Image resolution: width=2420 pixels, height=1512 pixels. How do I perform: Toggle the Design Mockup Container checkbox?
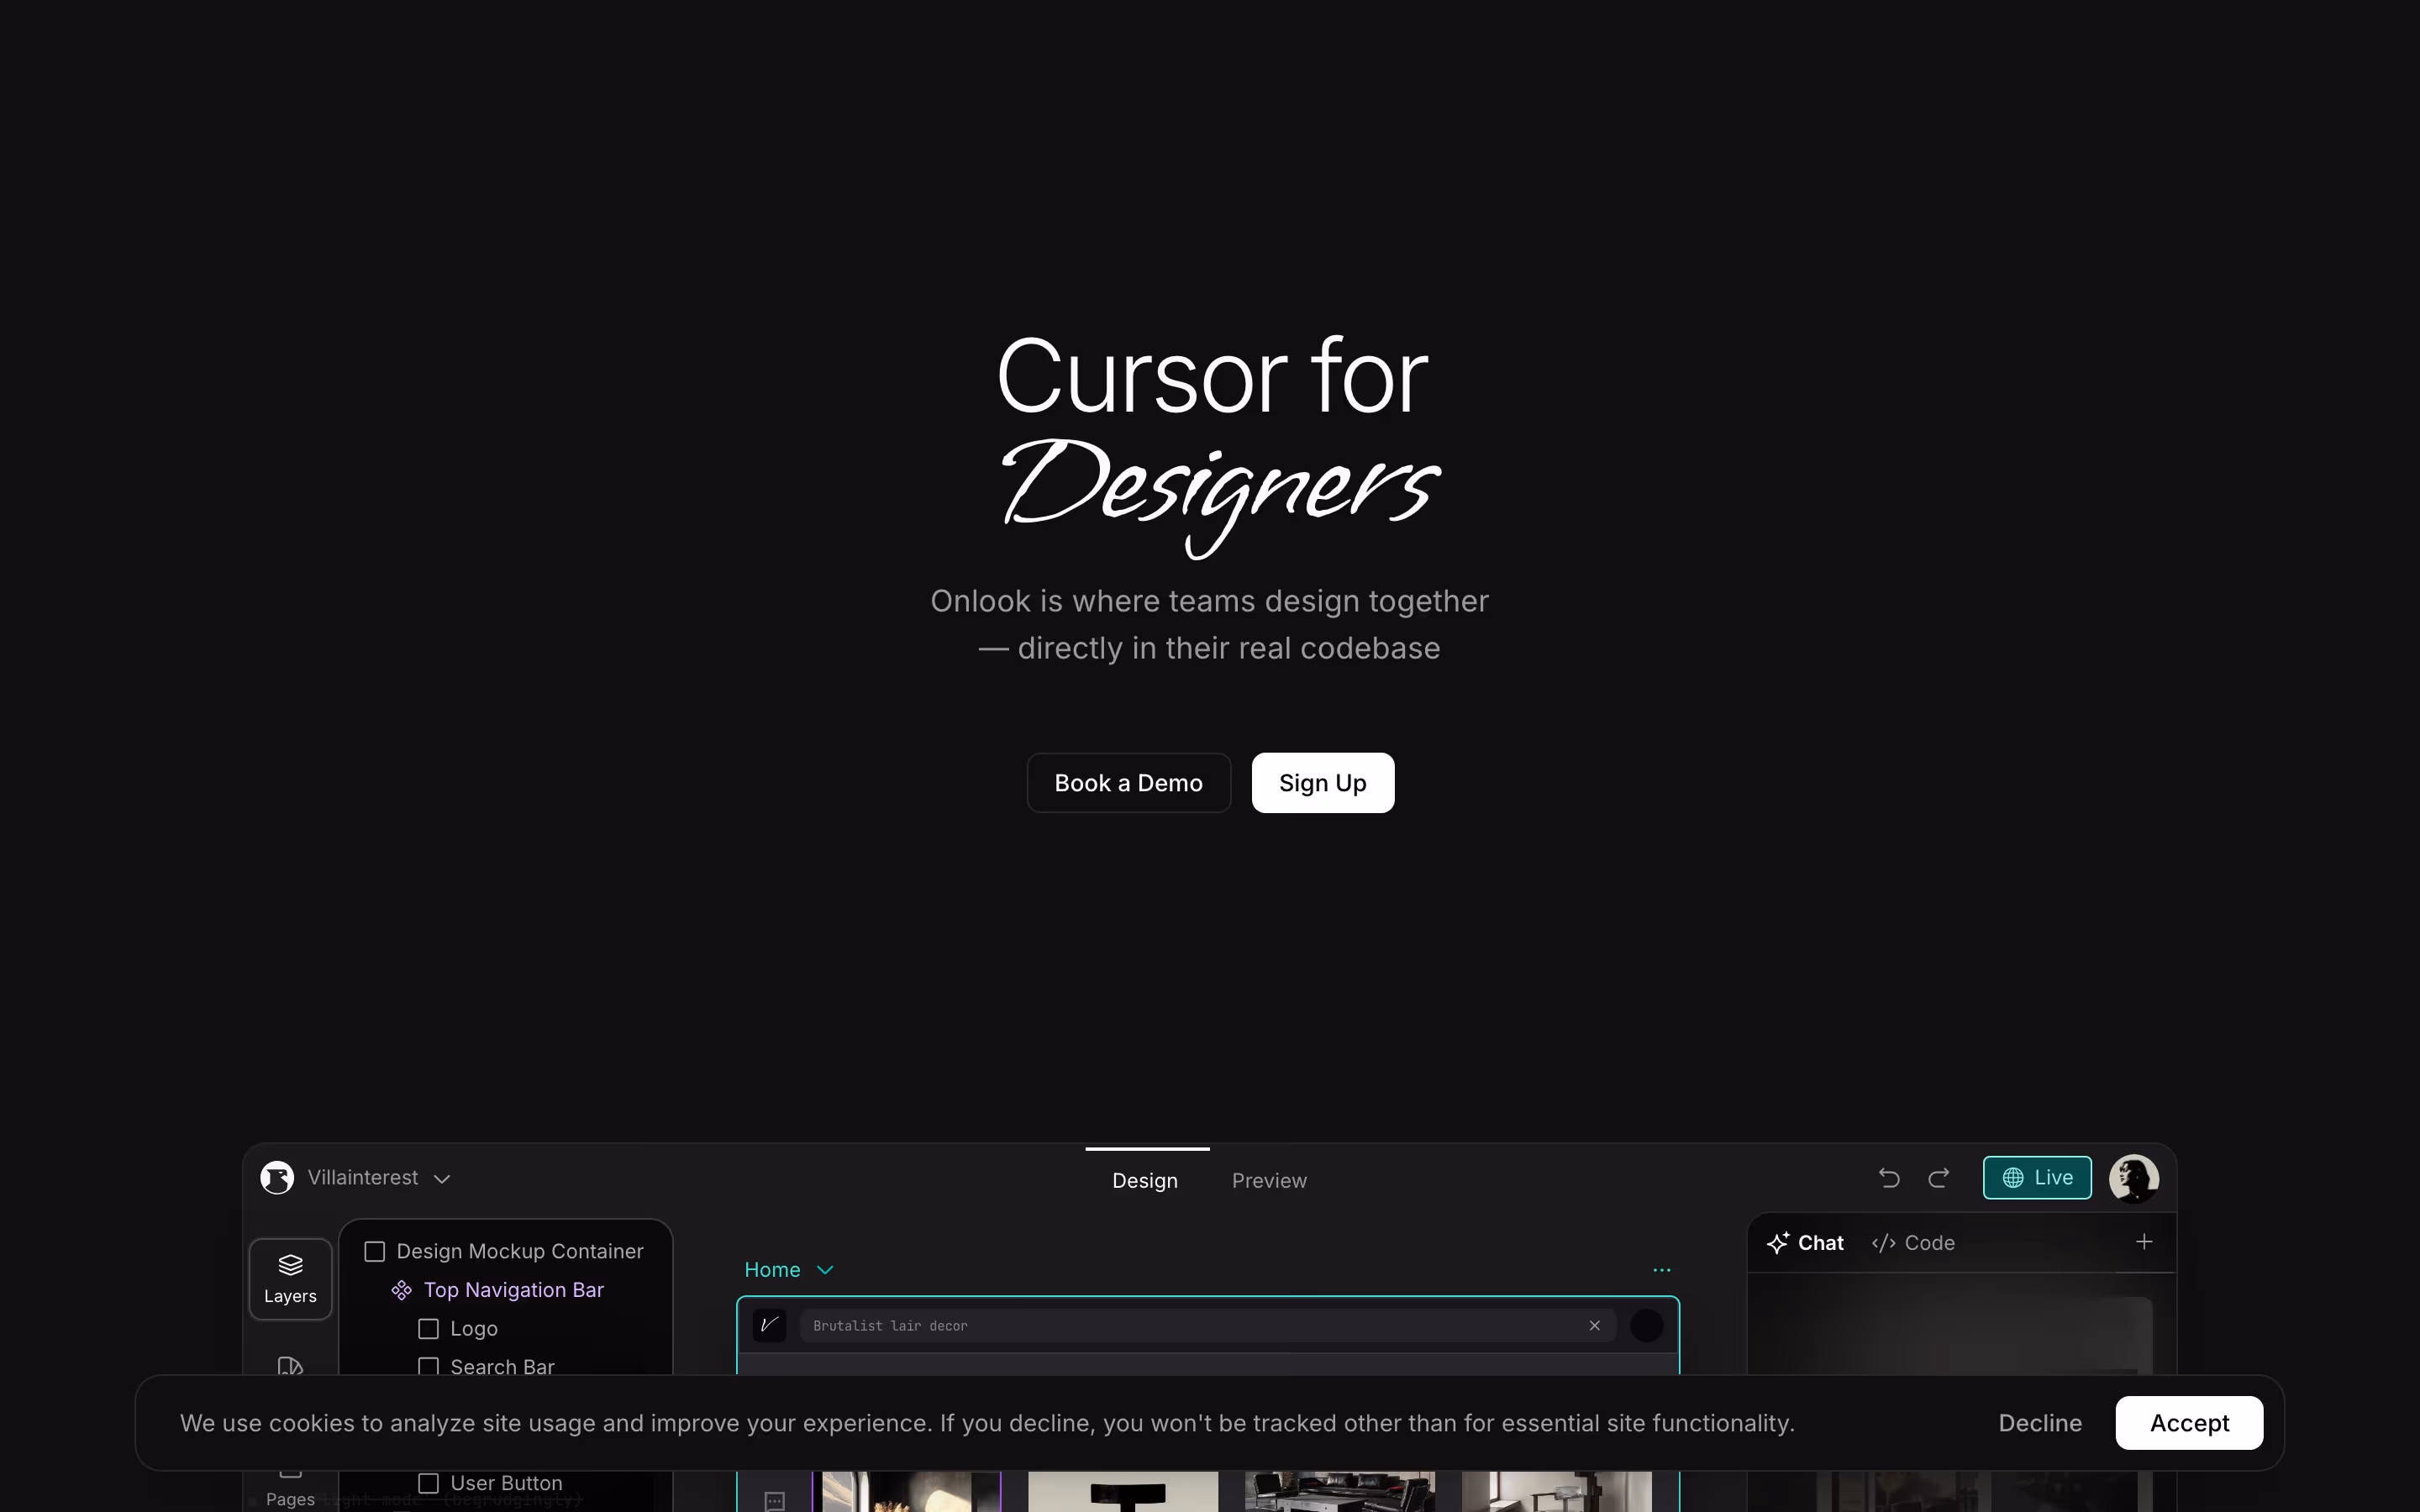pyautogui.click(x=375, y=1252)
